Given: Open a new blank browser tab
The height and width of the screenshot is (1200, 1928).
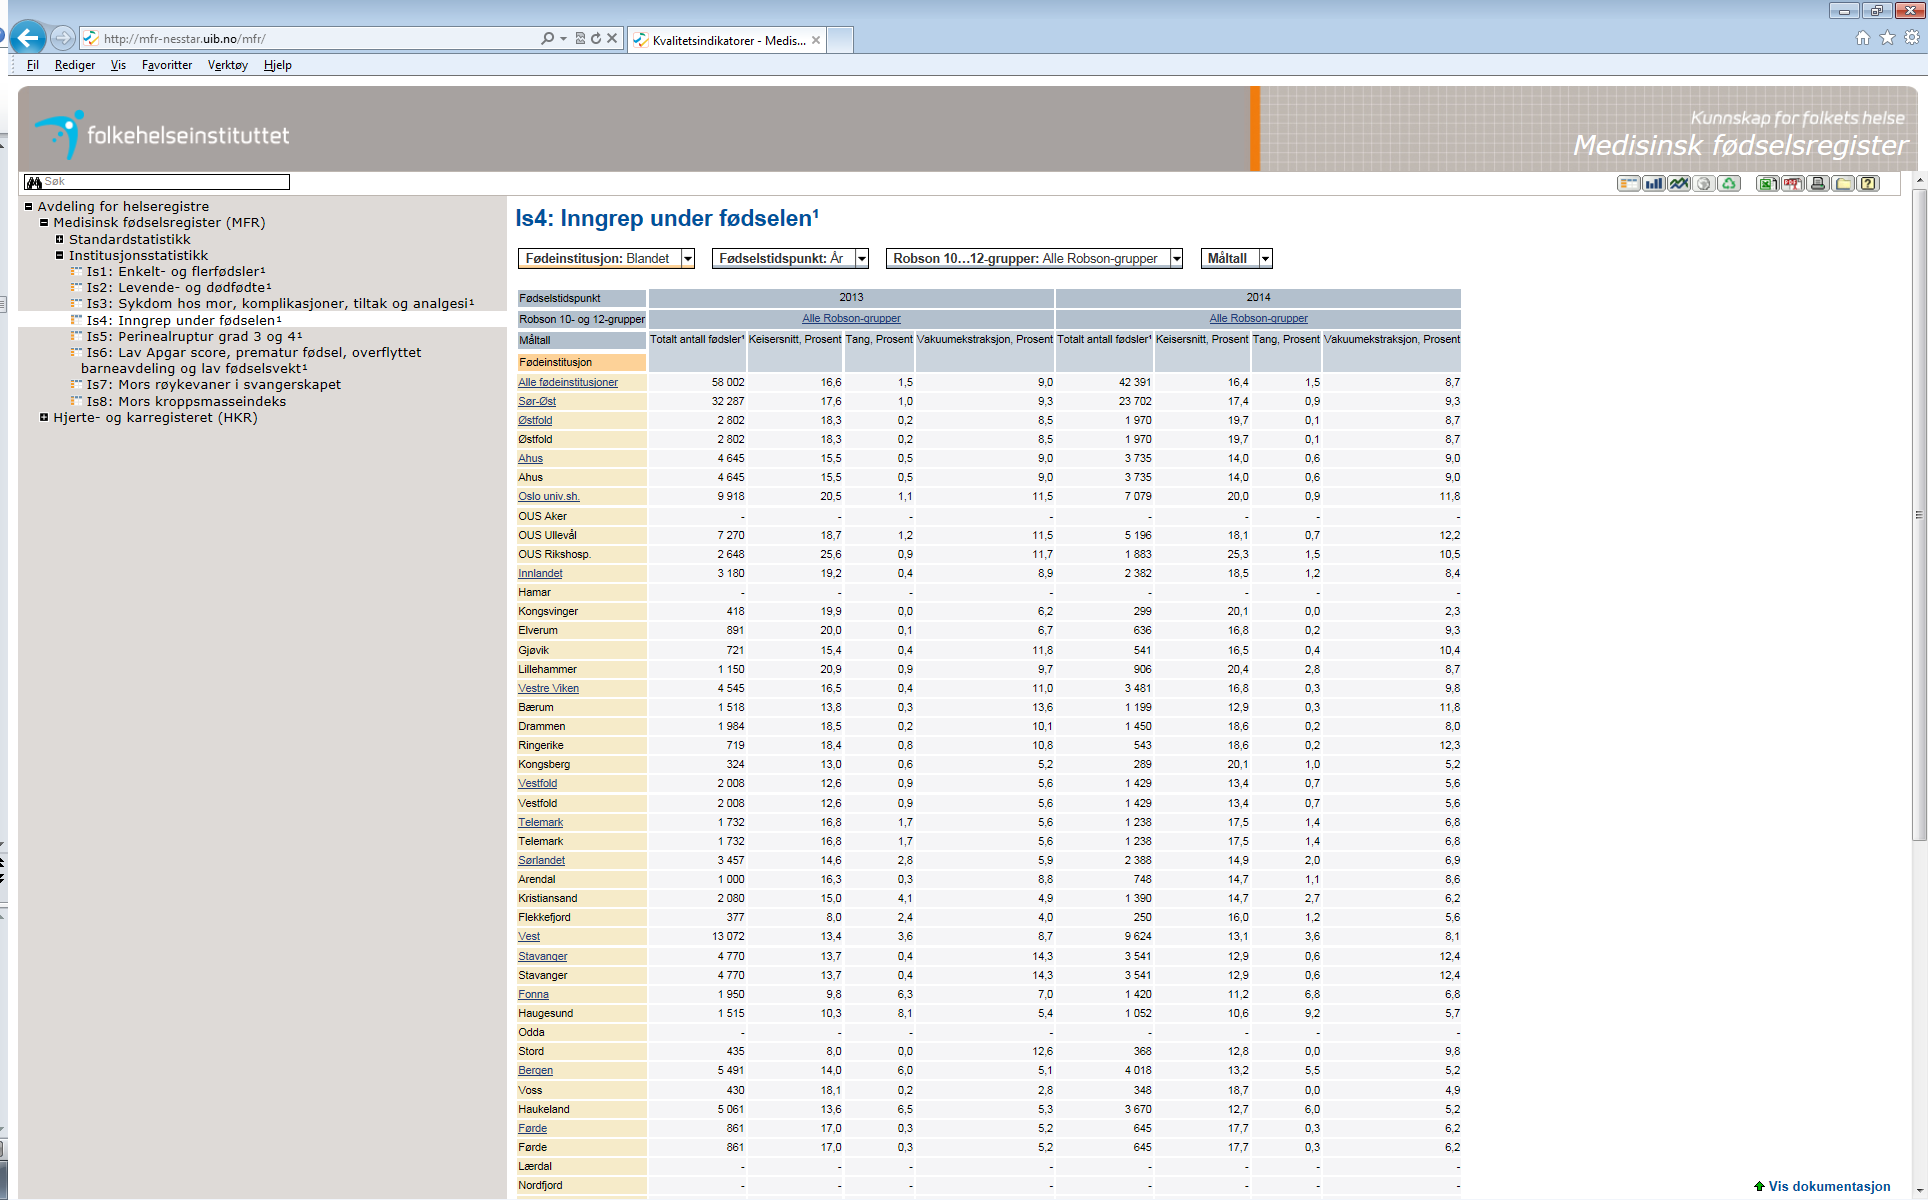Looking at the screenshot, I should [x=840, y=40].
